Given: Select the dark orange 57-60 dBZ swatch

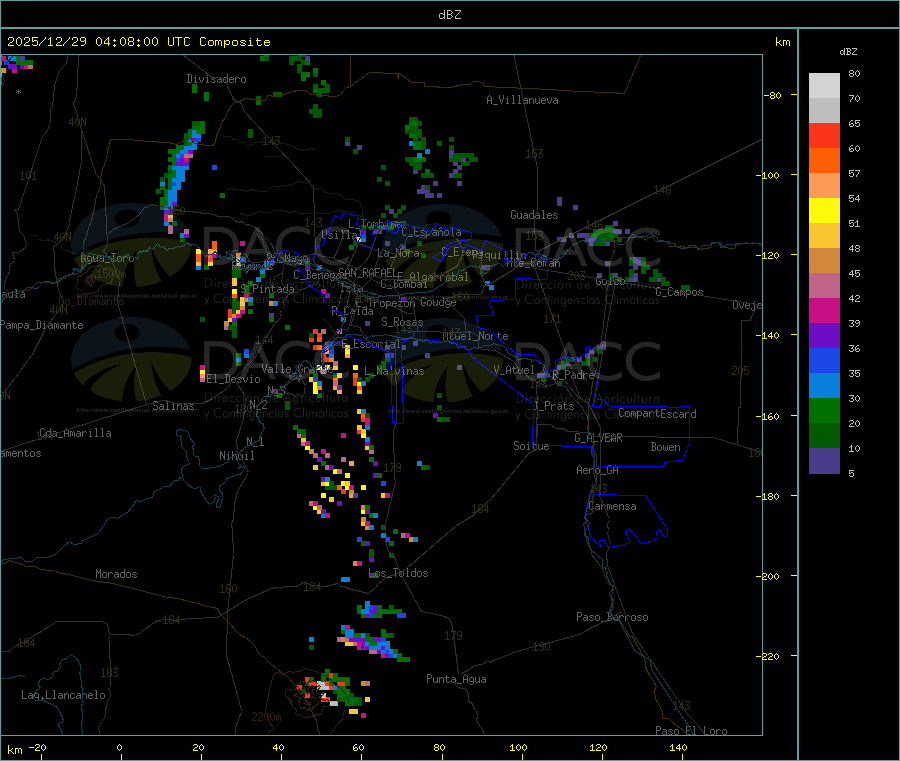Looking at the screenshot, I should pyautogui.click(x=824, y=161).
